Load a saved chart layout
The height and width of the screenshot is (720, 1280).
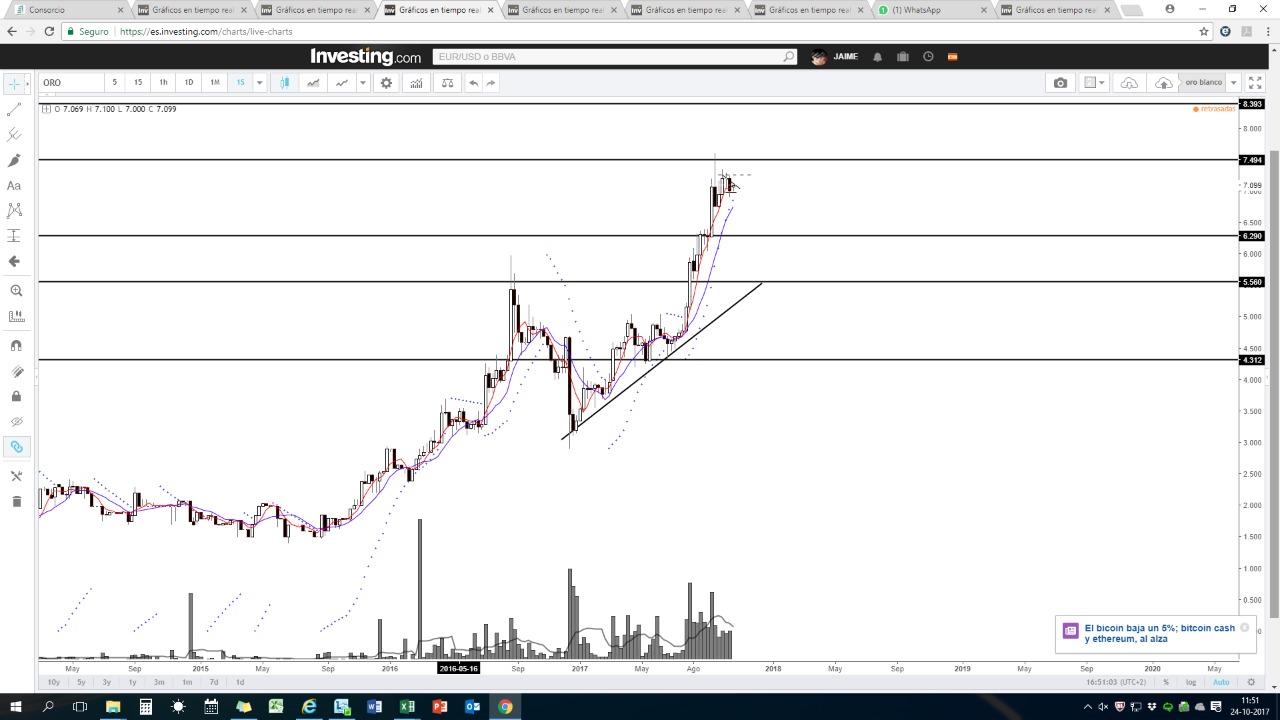coord(1129,83)
